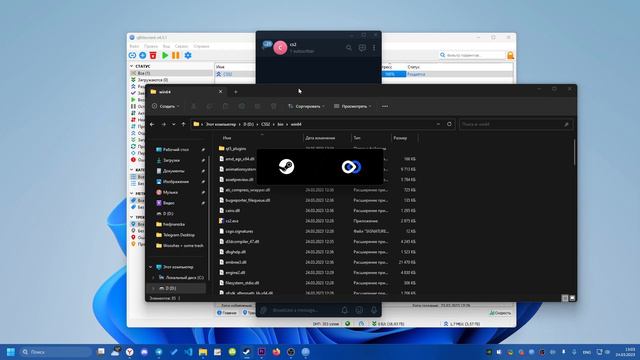Switch Explorer to thumbnails view icon

click(x=572, y=298)
